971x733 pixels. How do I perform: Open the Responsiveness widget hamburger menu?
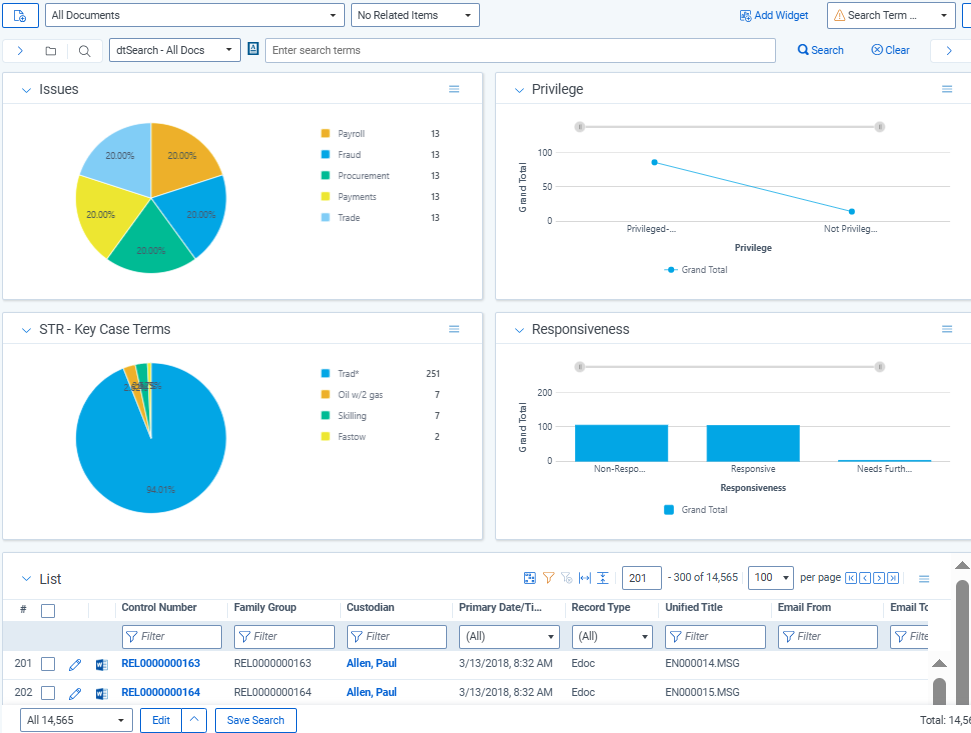click(947, 329)
